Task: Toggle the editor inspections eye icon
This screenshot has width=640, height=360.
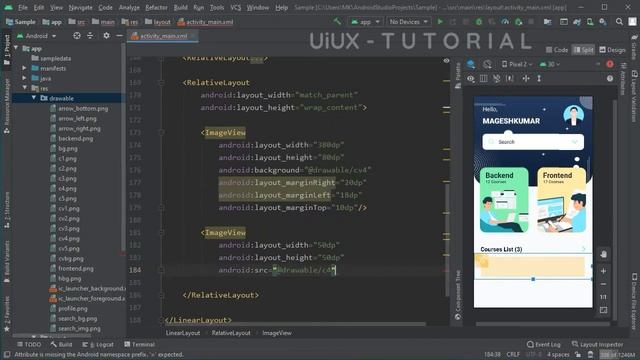Action: 447,60
